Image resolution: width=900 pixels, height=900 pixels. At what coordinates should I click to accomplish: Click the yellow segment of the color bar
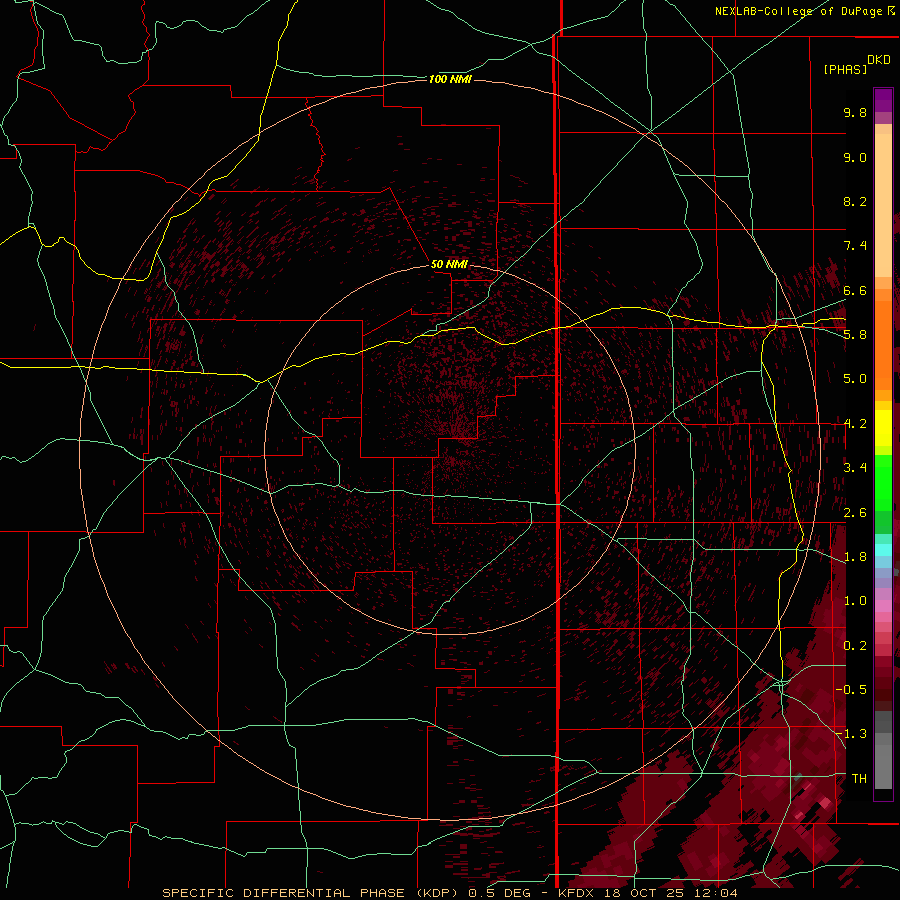click(883, 428)
